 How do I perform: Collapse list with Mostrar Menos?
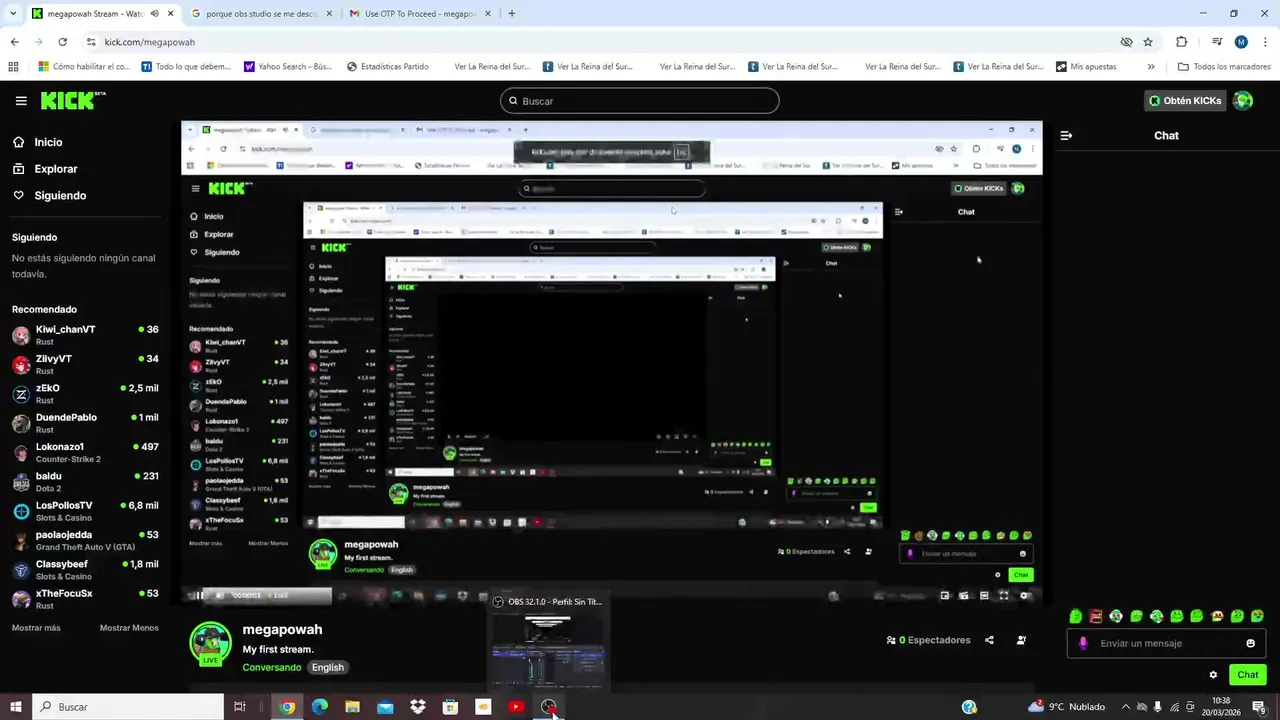coord(129,628)
